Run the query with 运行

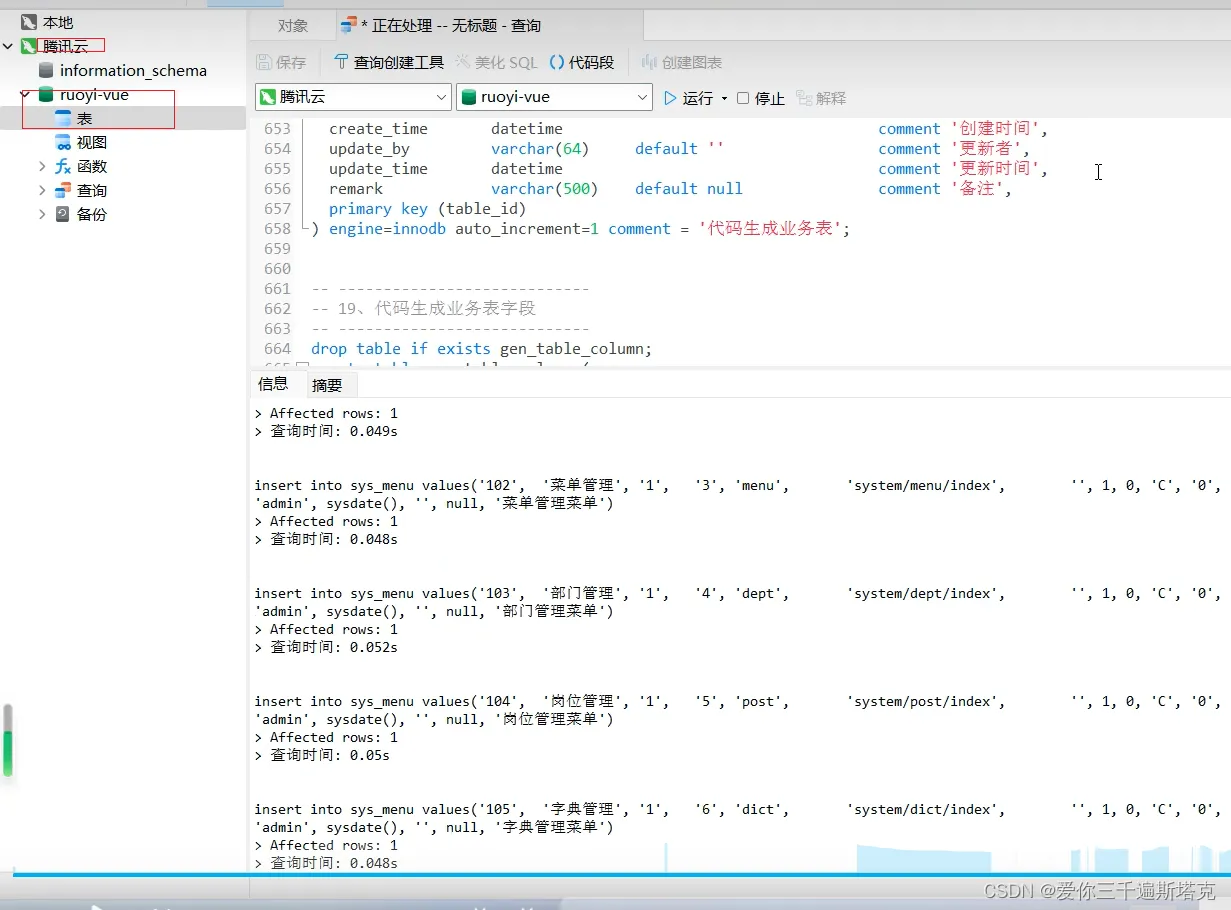point(689,98)
